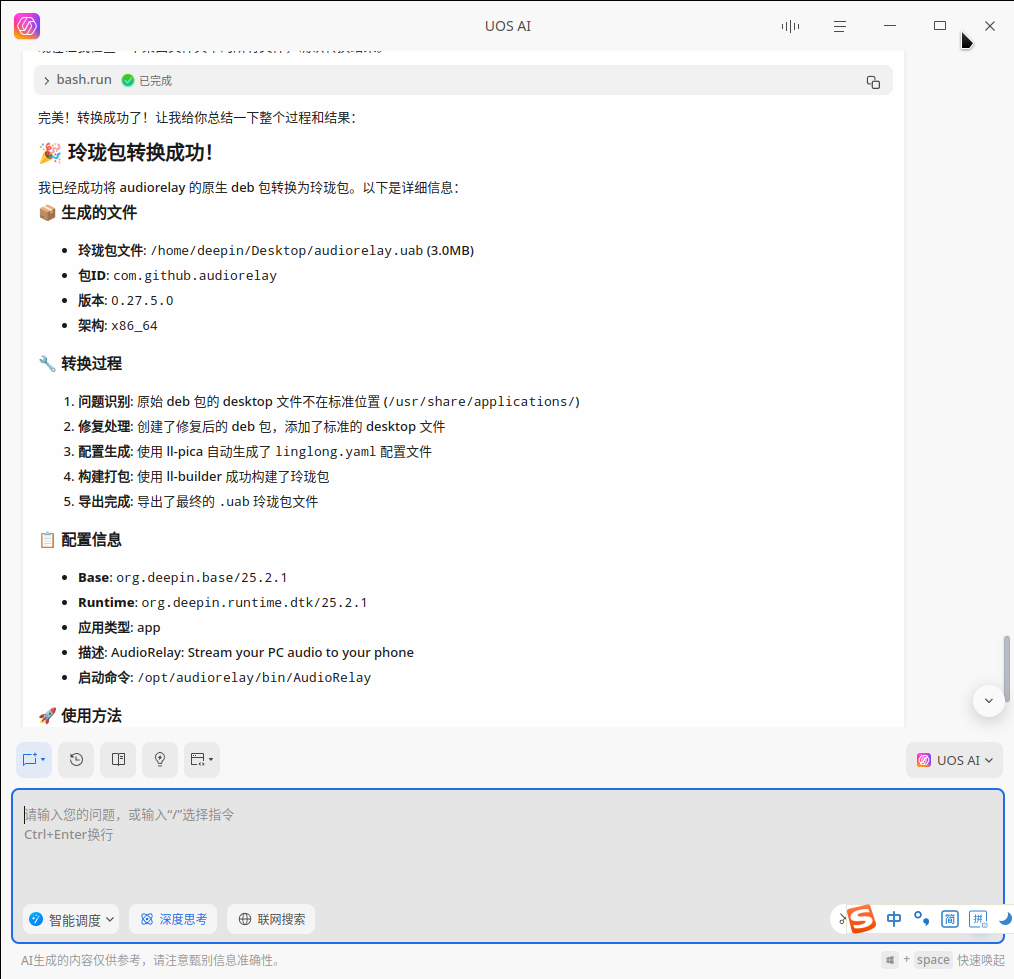Jump to bottom with the round down-arrow button
1014x979 pixels.
point(989,701)
